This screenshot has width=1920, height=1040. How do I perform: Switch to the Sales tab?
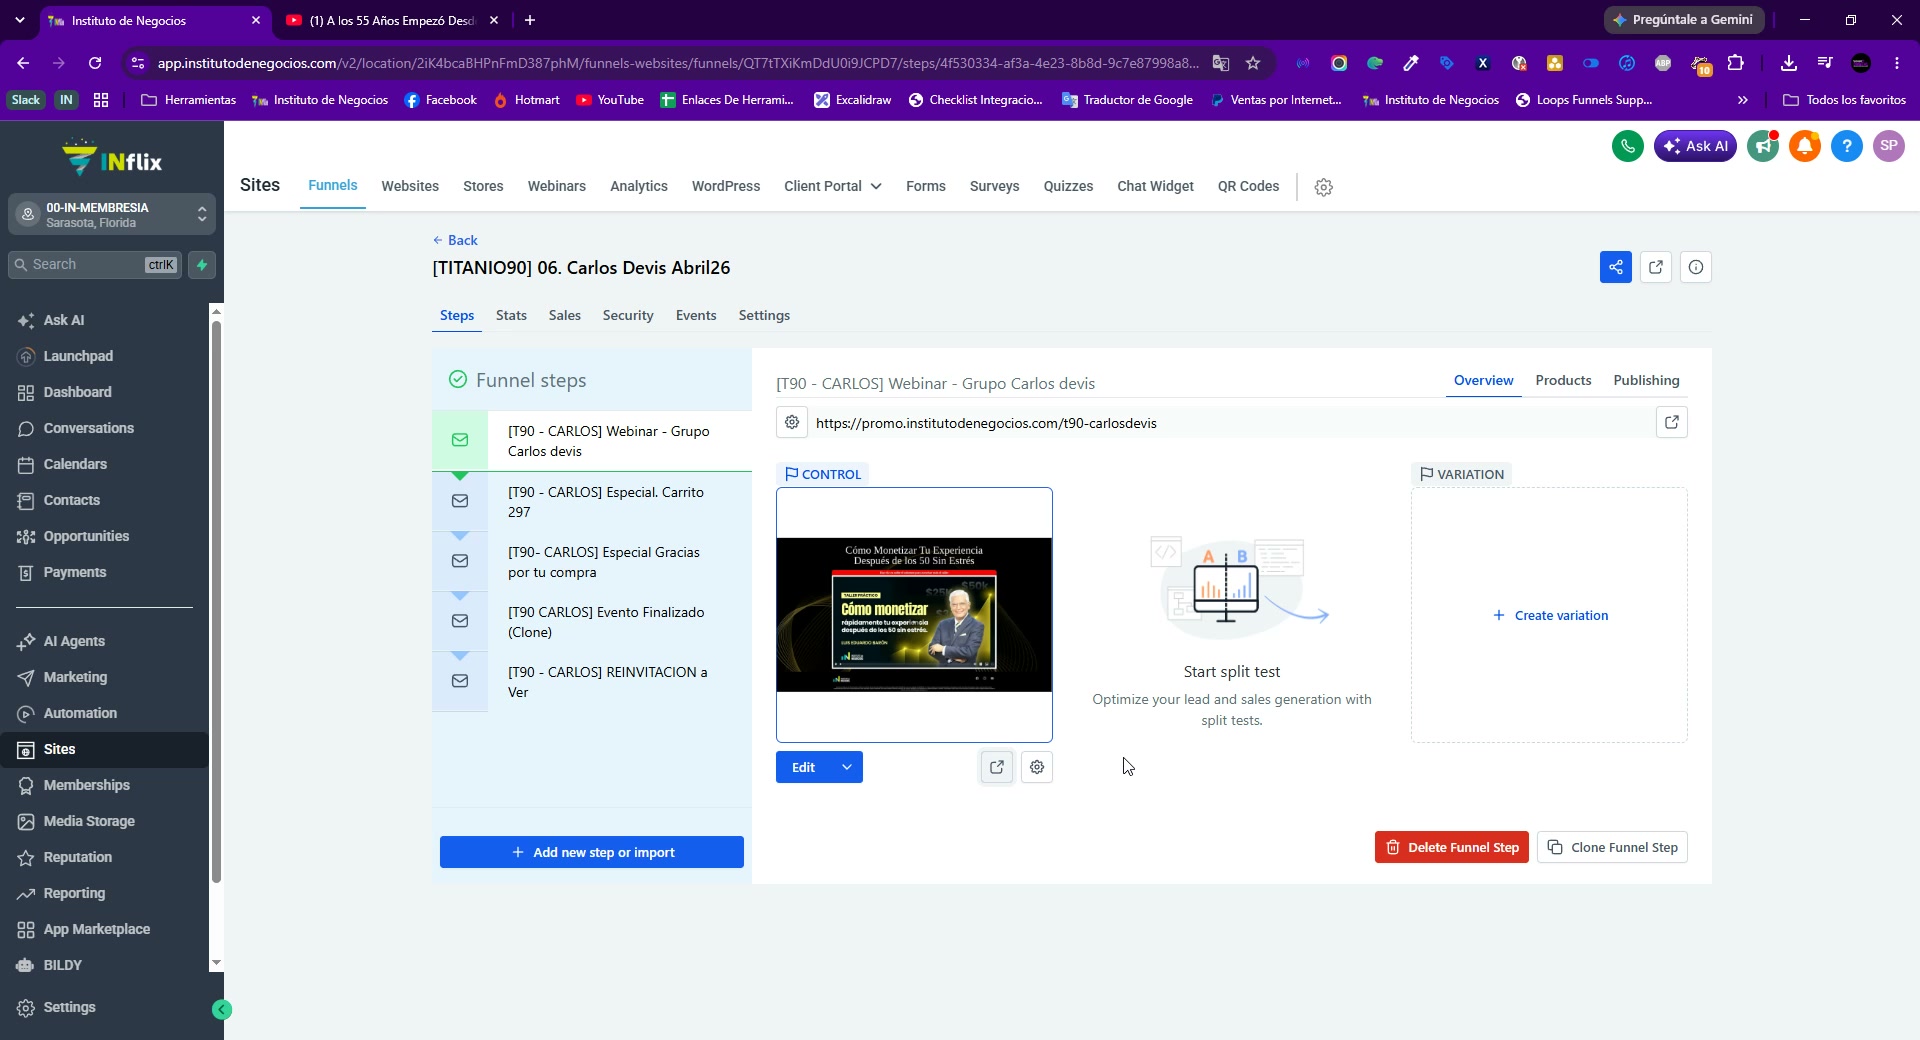[564, 315]
